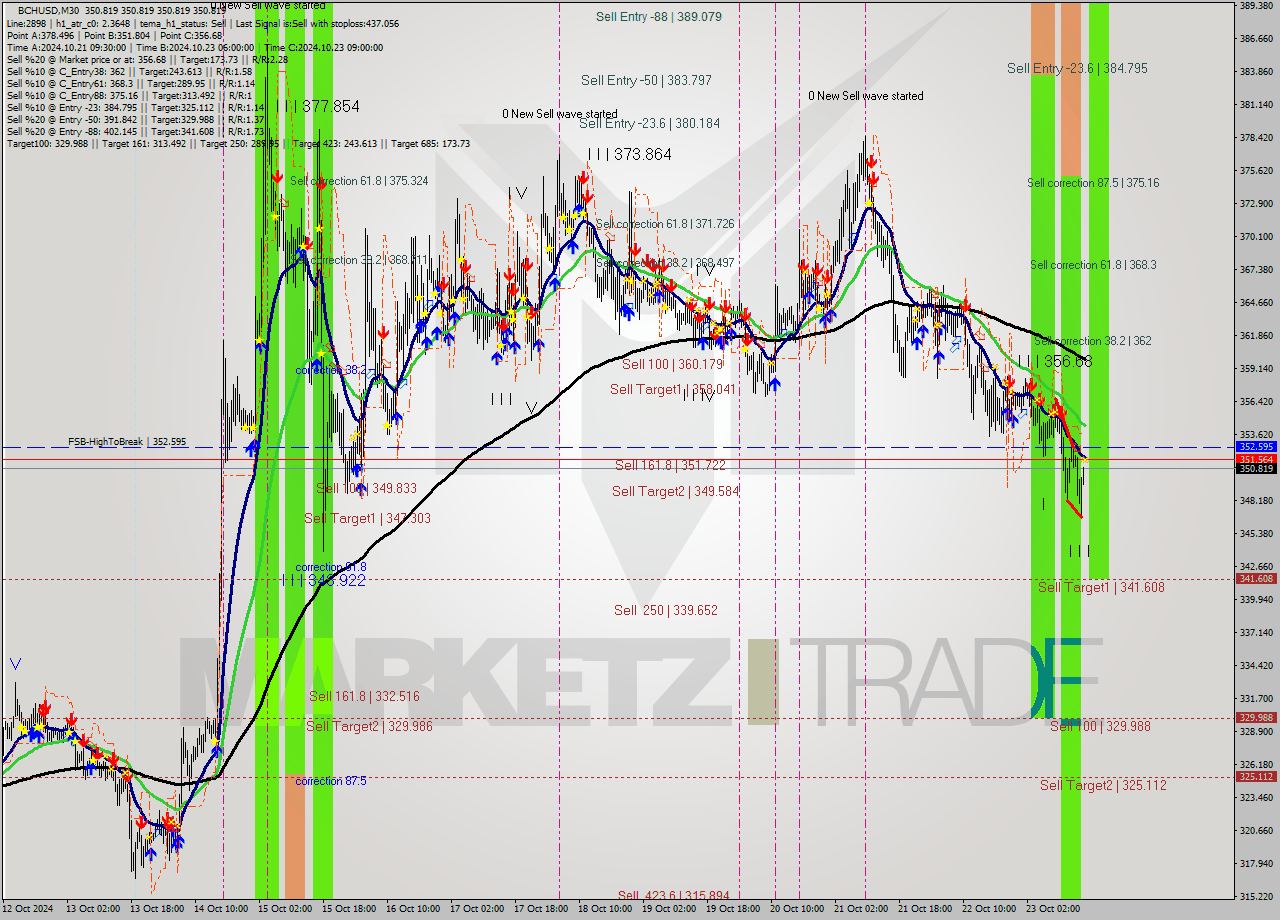Viewport: 1280px width, 920px height.
Task: Select the 'I I I 356.68' wave label
Action: 1055,361
